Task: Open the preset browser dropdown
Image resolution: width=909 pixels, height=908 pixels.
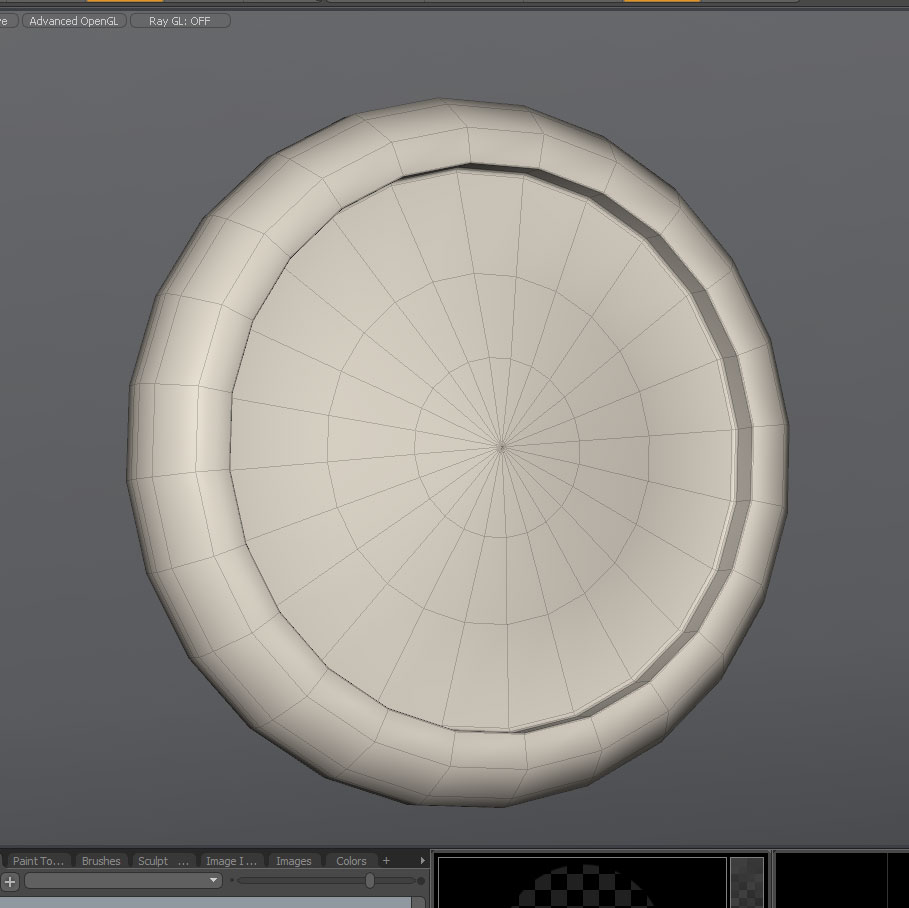Action: 123,881
